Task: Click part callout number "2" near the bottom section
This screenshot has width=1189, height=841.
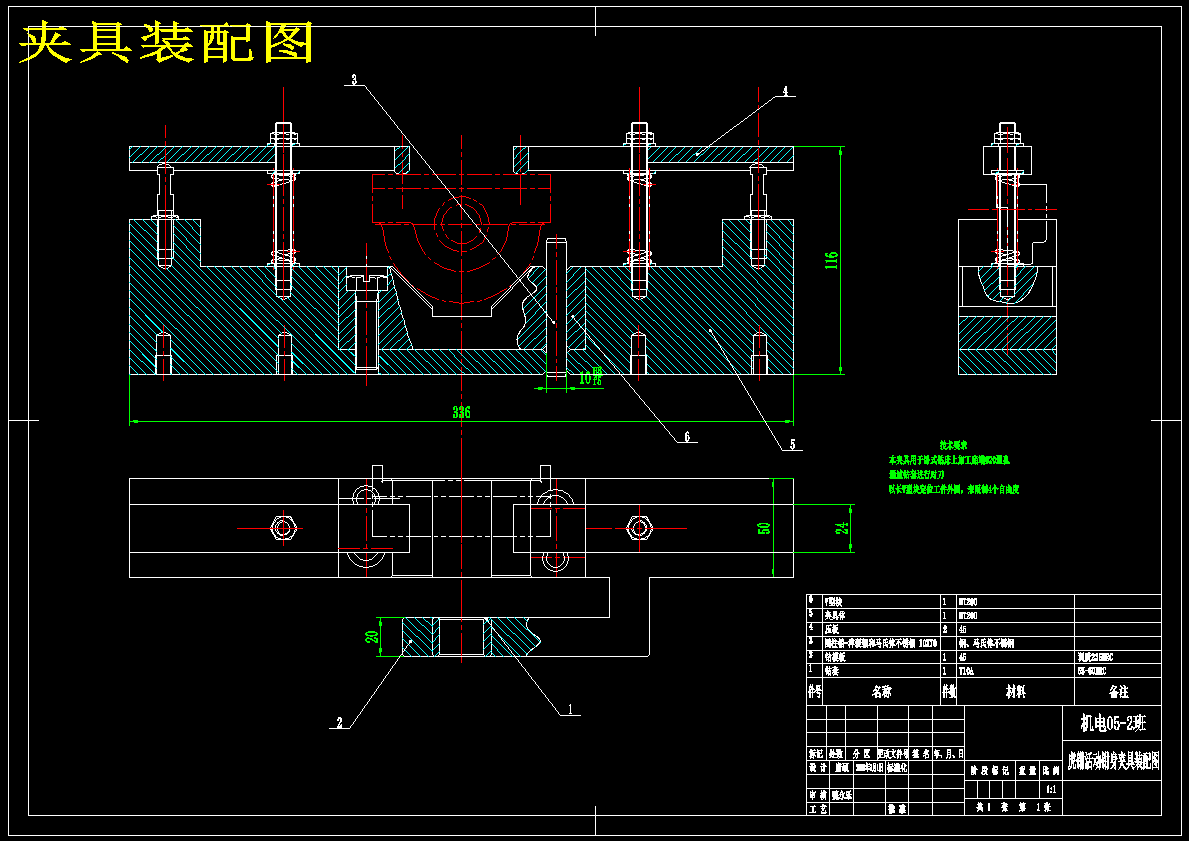Action: coord(340,723)
